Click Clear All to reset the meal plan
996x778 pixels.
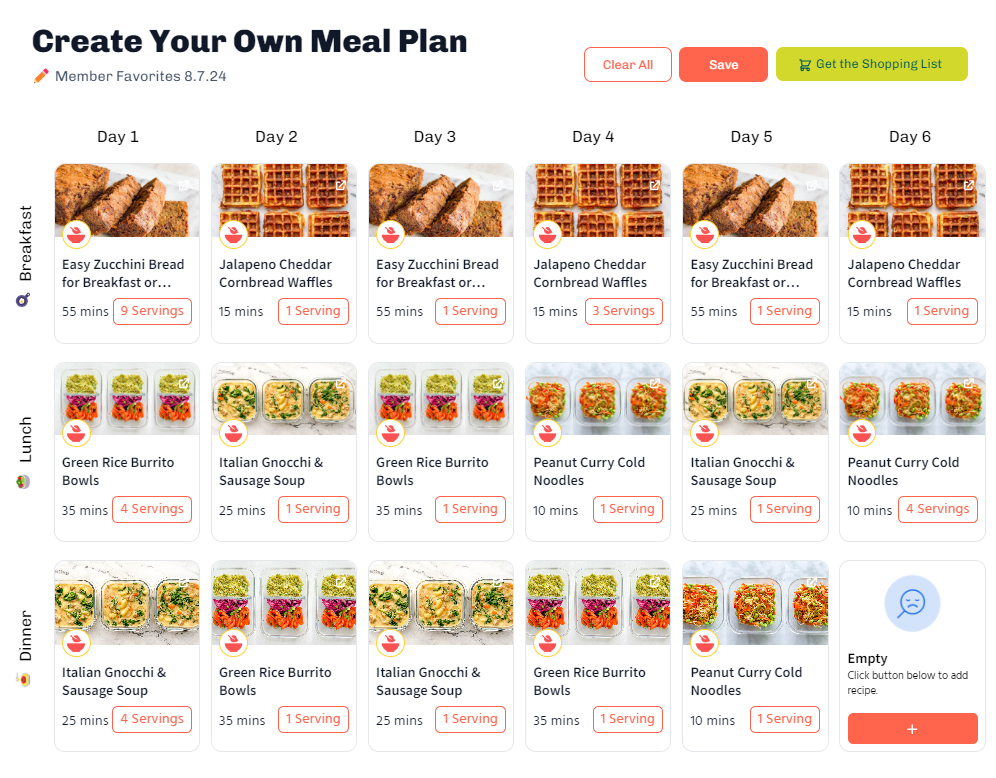628,65
